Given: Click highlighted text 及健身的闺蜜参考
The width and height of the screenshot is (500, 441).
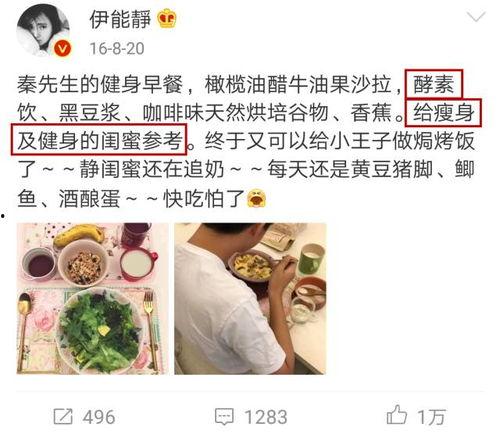Looking at the screenshot, I should (99, 140).
